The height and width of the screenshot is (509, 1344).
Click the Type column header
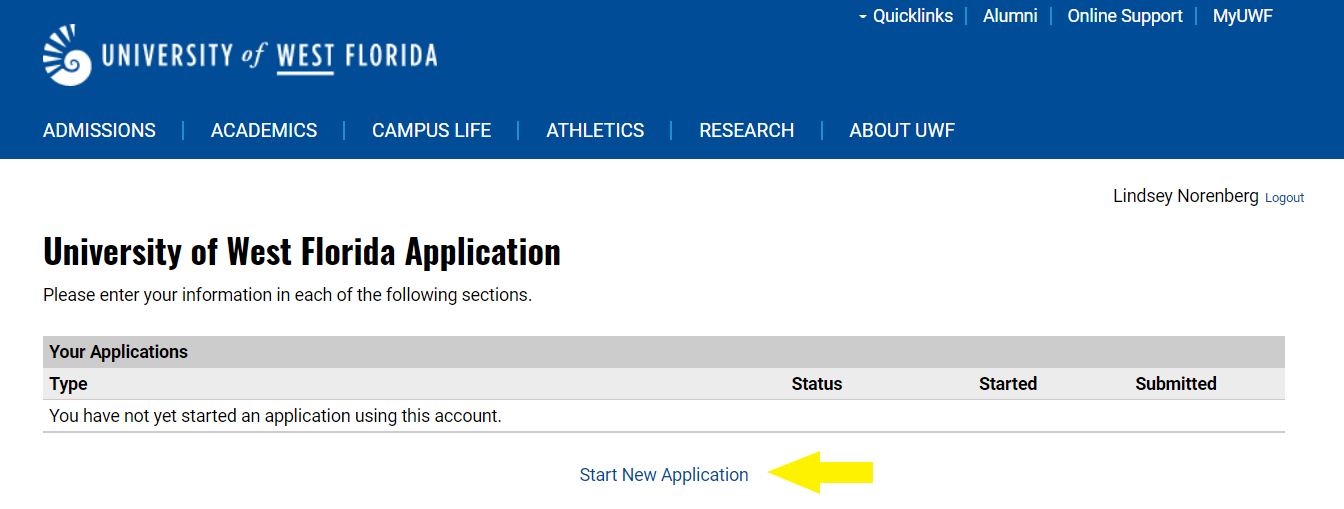(68, 384)
